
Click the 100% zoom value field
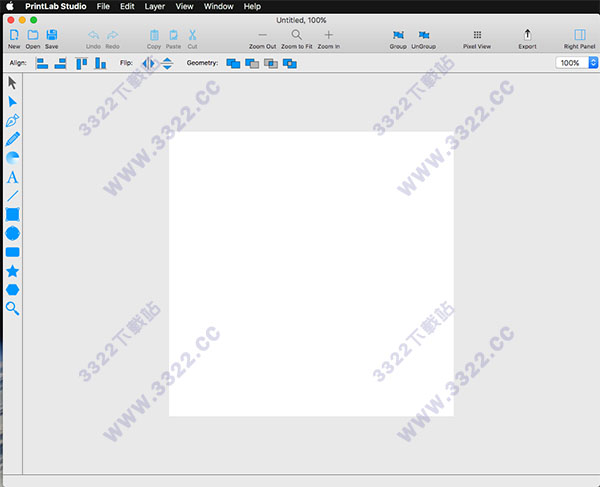pos(572,63)
